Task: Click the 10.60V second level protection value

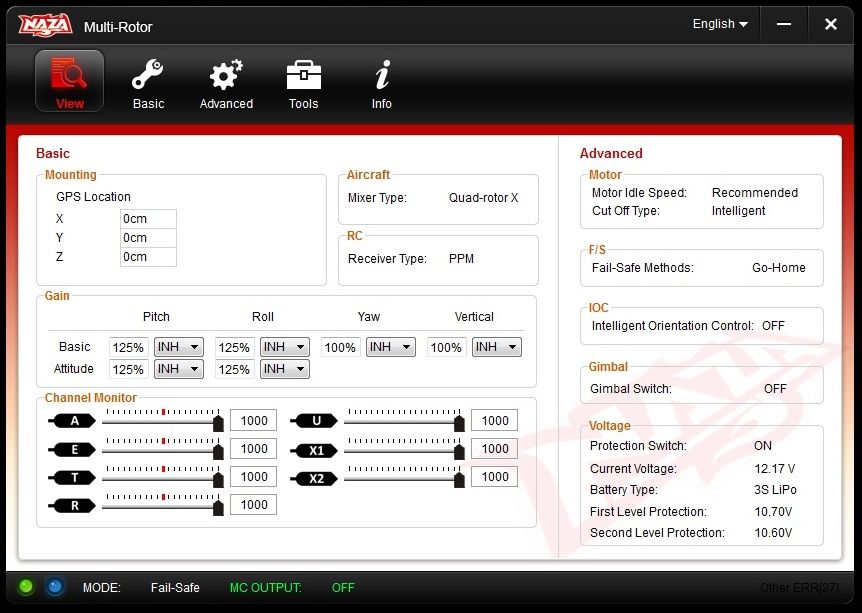Action: (773, 533)
